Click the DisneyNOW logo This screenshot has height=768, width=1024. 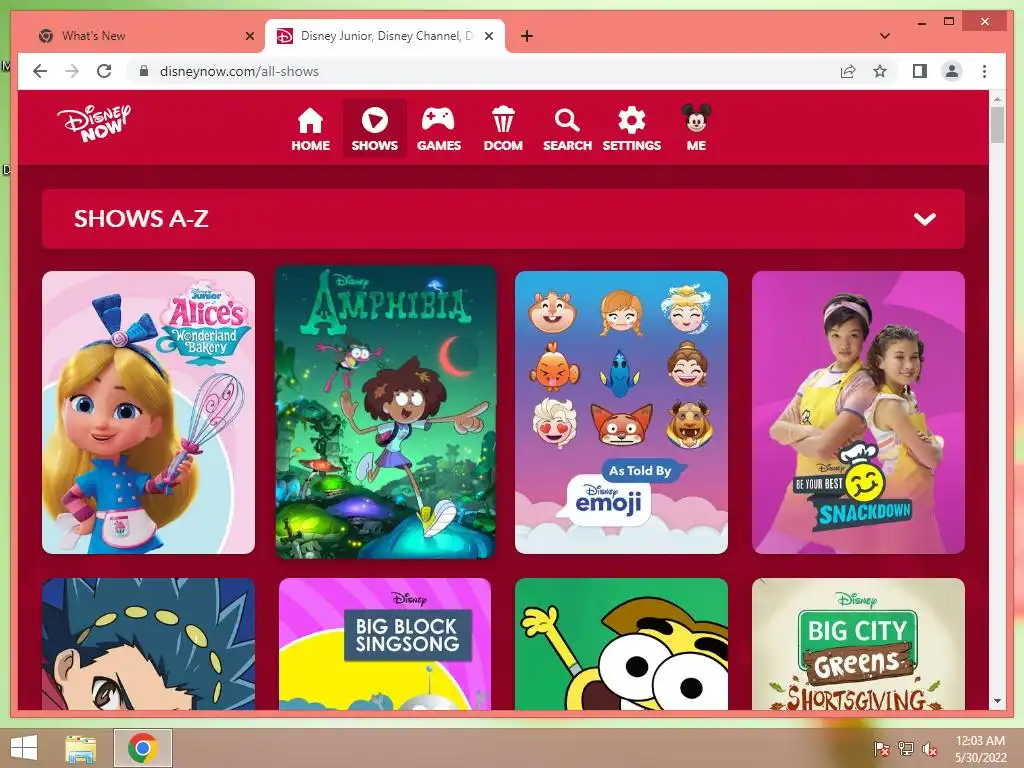tap(93, 122)
